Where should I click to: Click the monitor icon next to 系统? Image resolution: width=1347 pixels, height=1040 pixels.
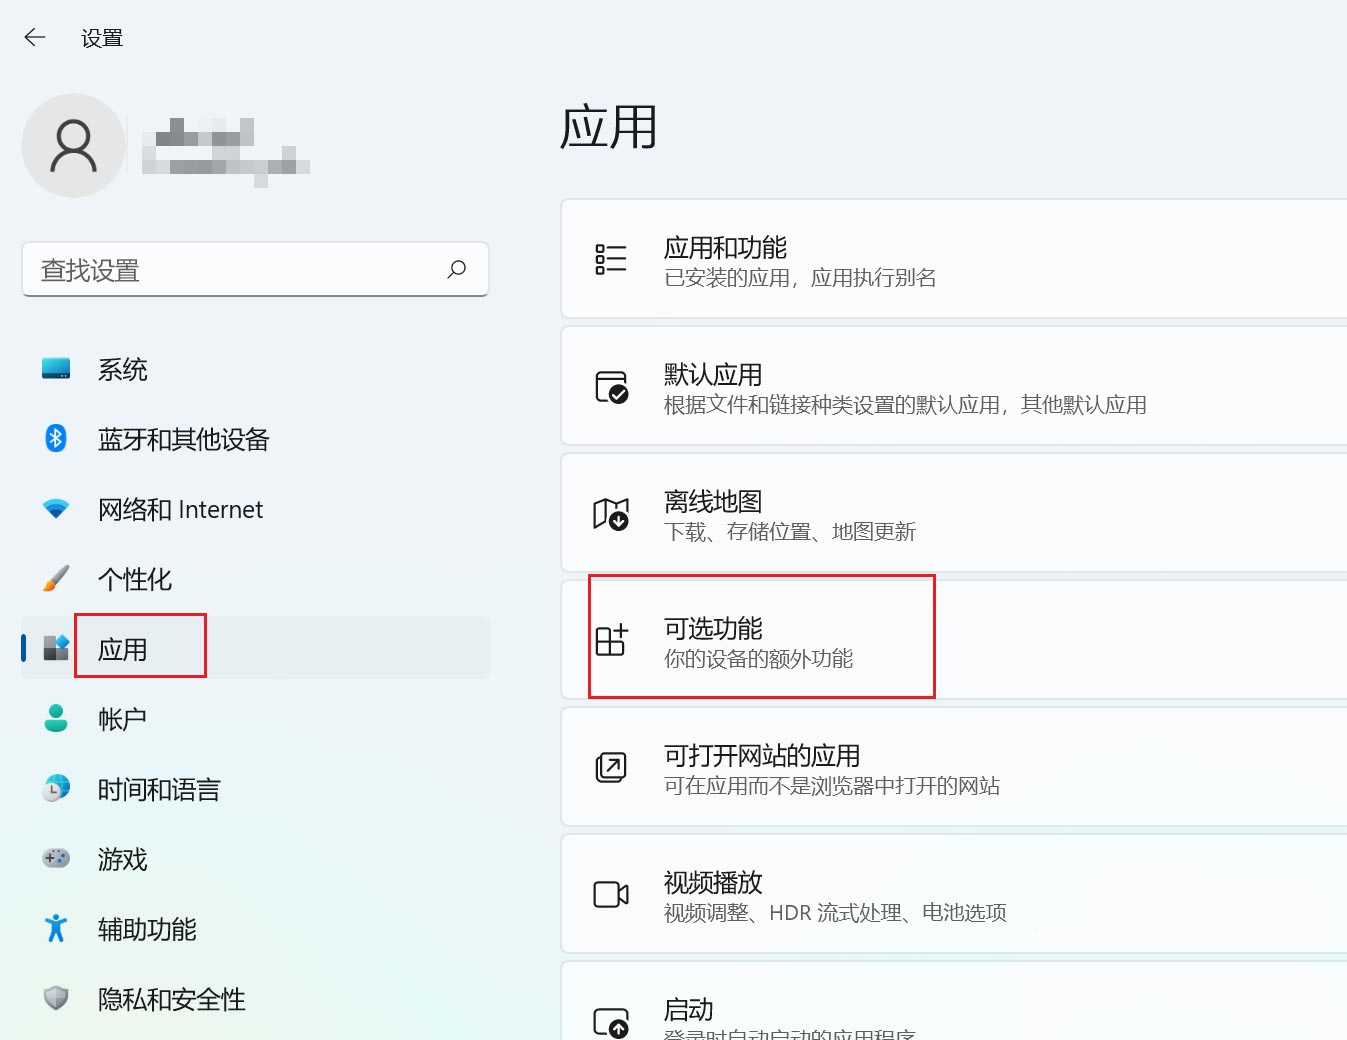click(x=55, y=368)
